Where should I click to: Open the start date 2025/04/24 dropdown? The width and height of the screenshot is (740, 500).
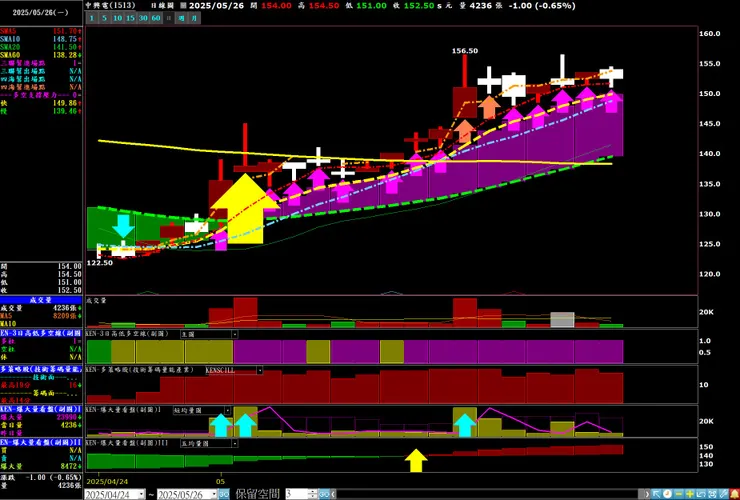click(141, 494)
